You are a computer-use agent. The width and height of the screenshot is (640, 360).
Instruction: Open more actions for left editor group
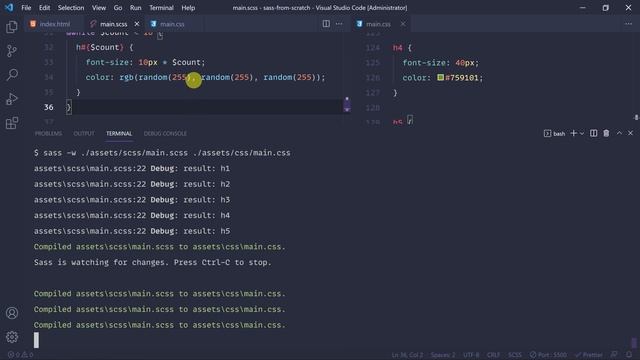tap(339, 24)
